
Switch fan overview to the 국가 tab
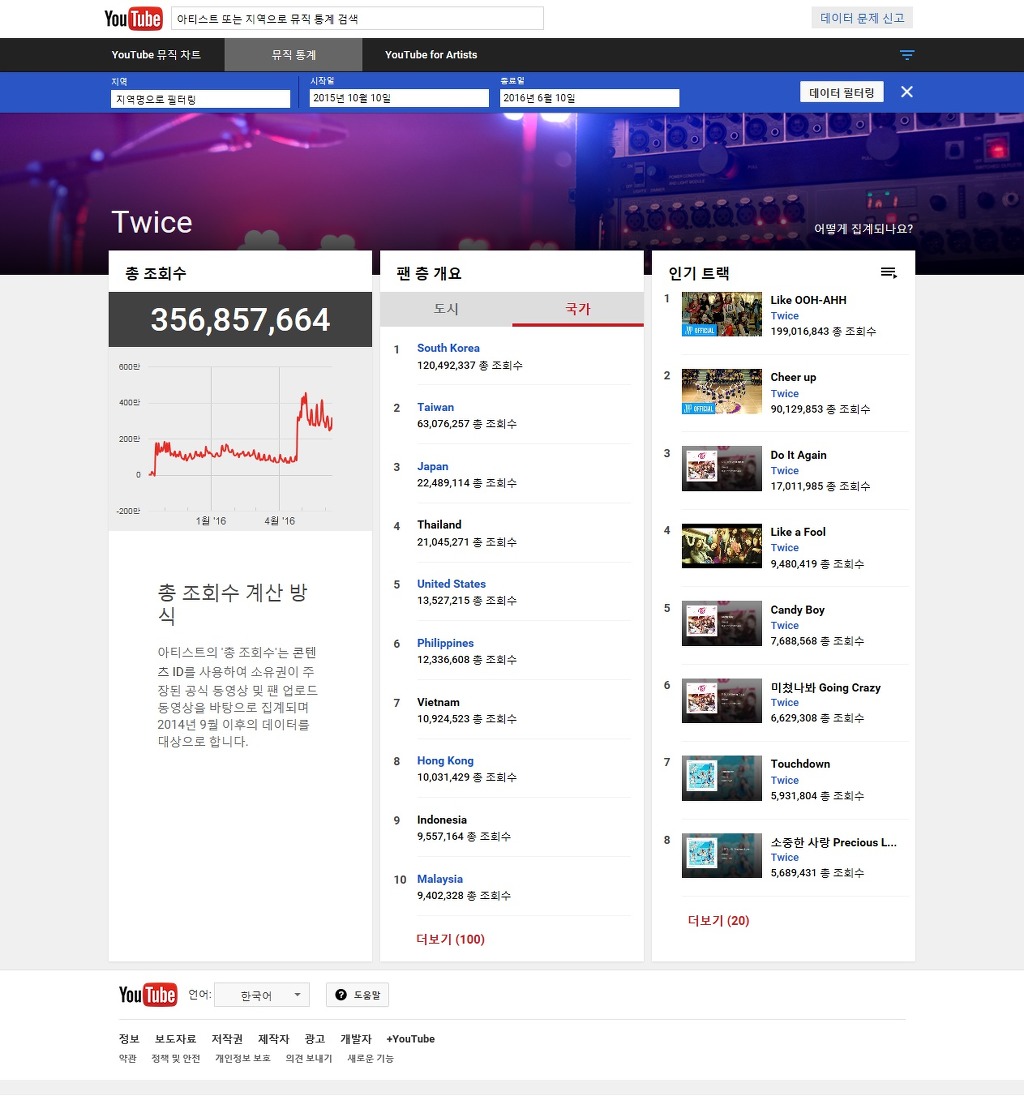(x=578, y=309)
